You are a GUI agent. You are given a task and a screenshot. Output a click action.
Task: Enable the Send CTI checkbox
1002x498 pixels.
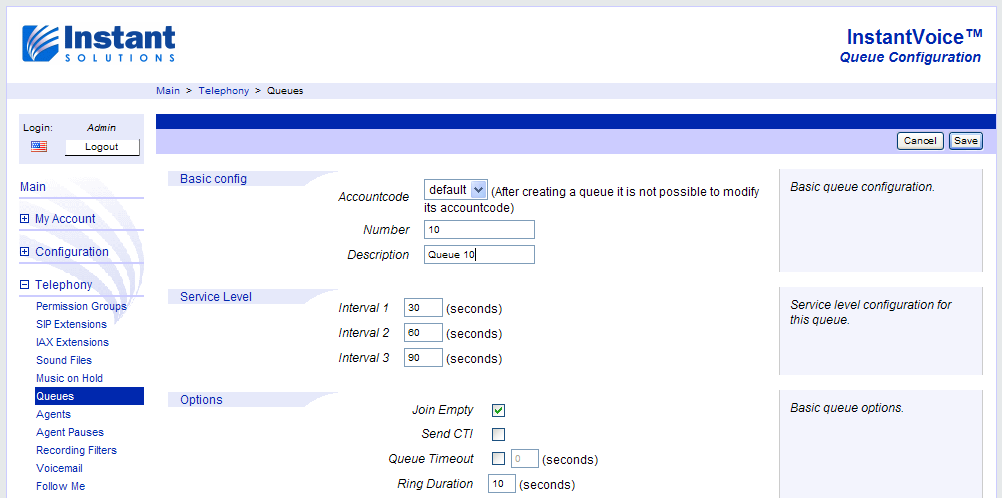coord(498,434)
